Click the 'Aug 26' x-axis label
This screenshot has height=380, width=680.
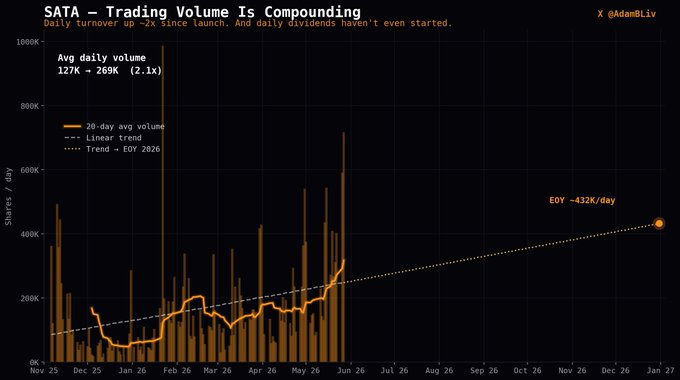pos(439,370)
